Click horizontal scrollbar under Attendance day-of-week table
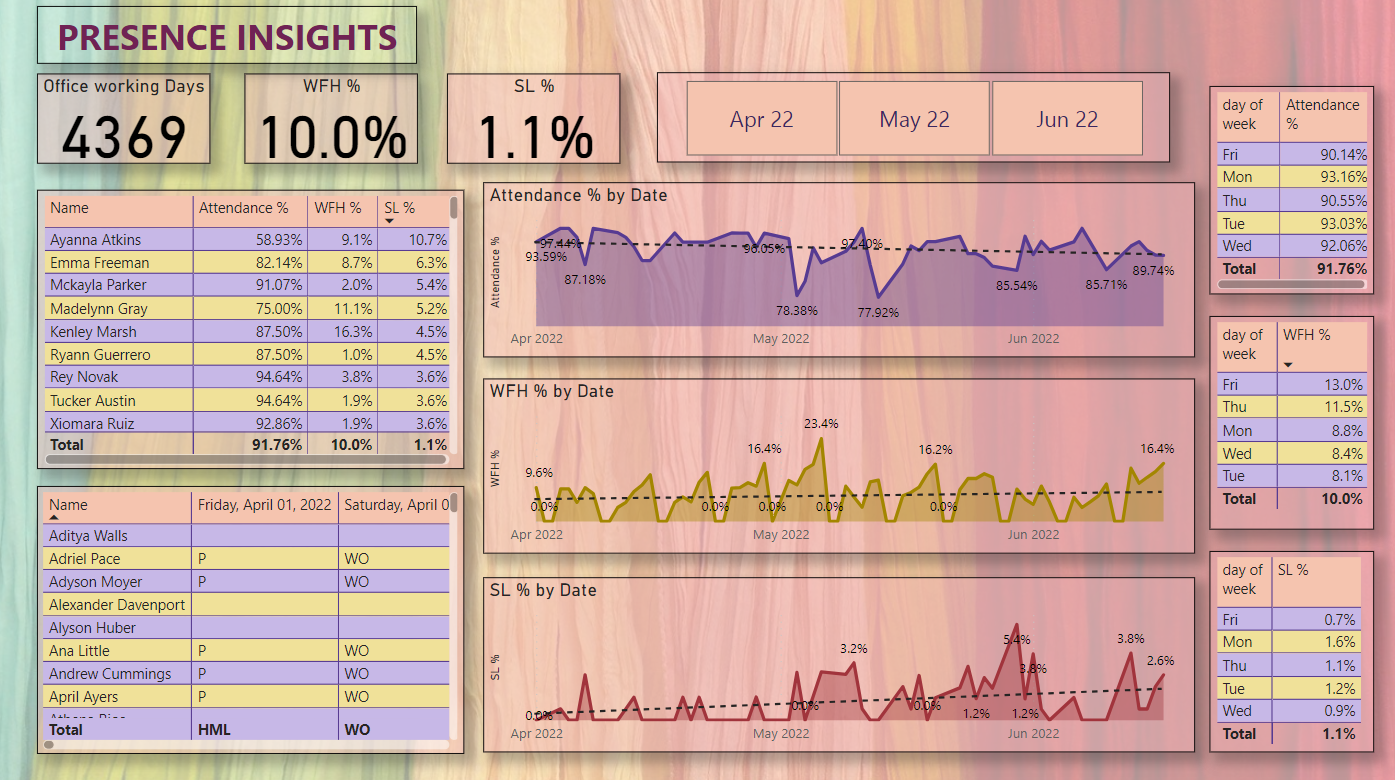The height and width of the screenshot is (780, 1395). point(1290,285)
